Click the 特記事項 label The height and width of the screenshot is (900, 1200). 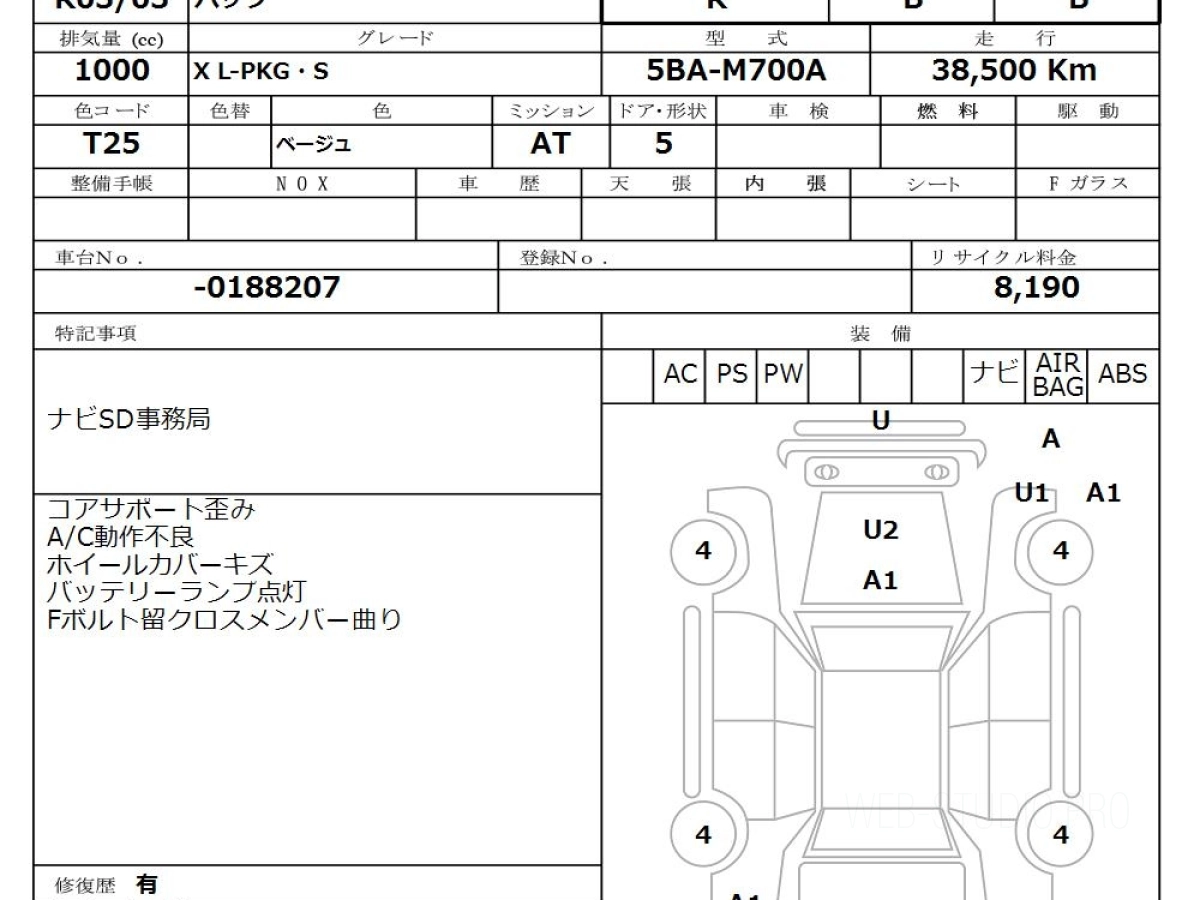coord(96,334)
